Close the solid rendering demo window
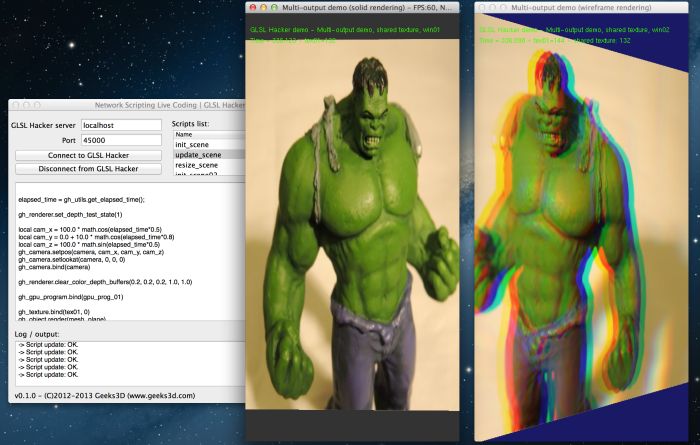Viewport: 700px width, 445px height. click(x=253, y=8)
